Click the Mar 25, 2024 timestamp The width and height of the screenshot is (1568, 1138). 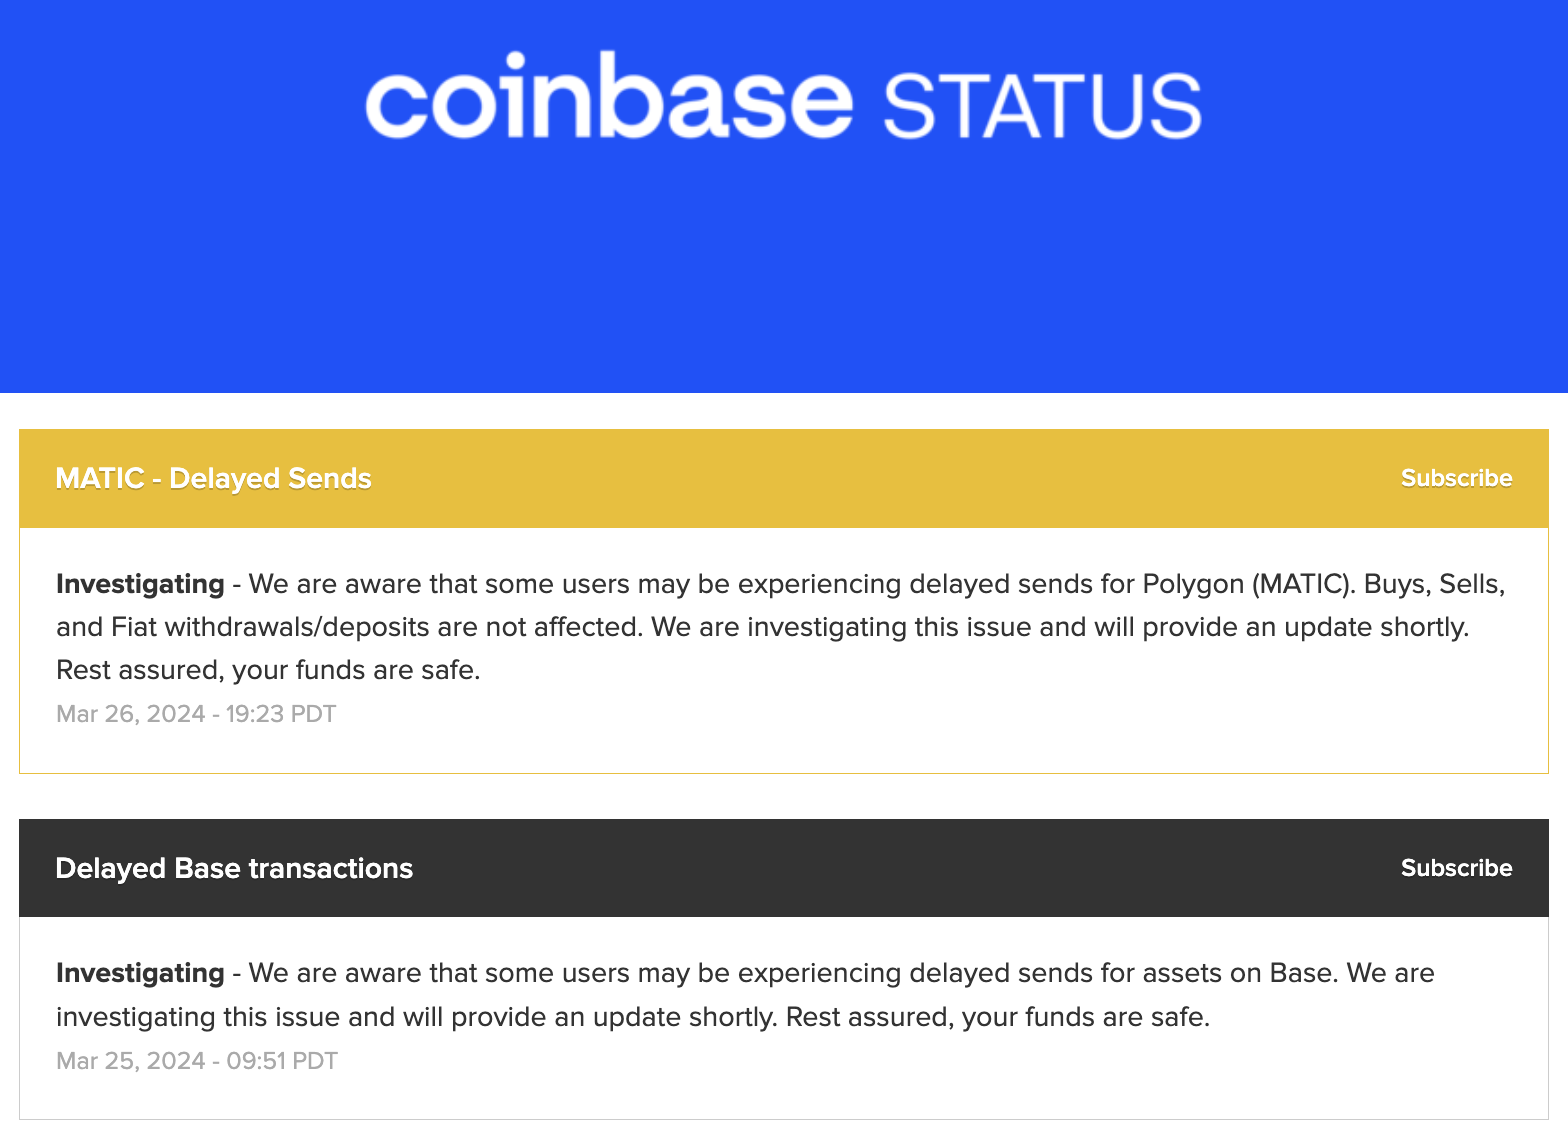coord(196,1060)
